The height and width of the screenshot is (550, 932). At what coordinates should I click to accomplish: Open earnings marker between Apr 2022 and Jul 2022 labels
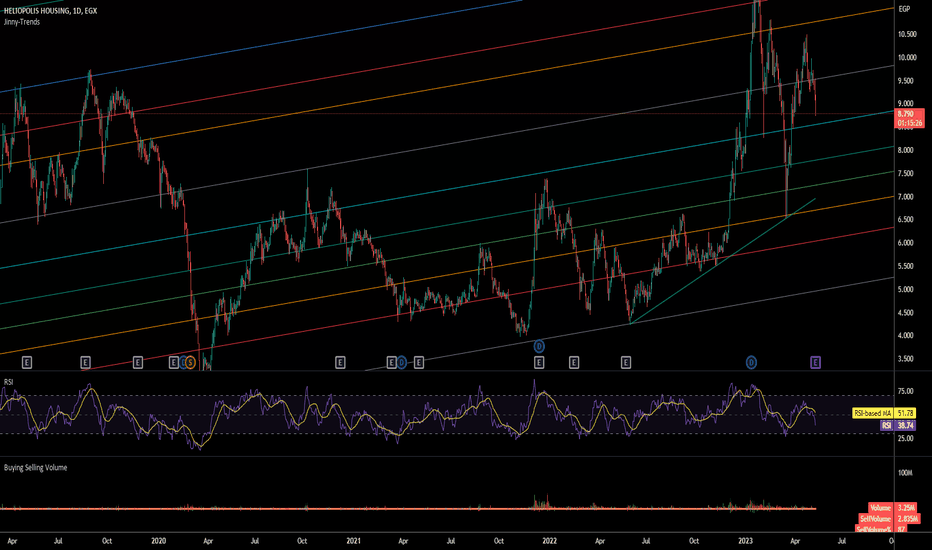point(626,362)
